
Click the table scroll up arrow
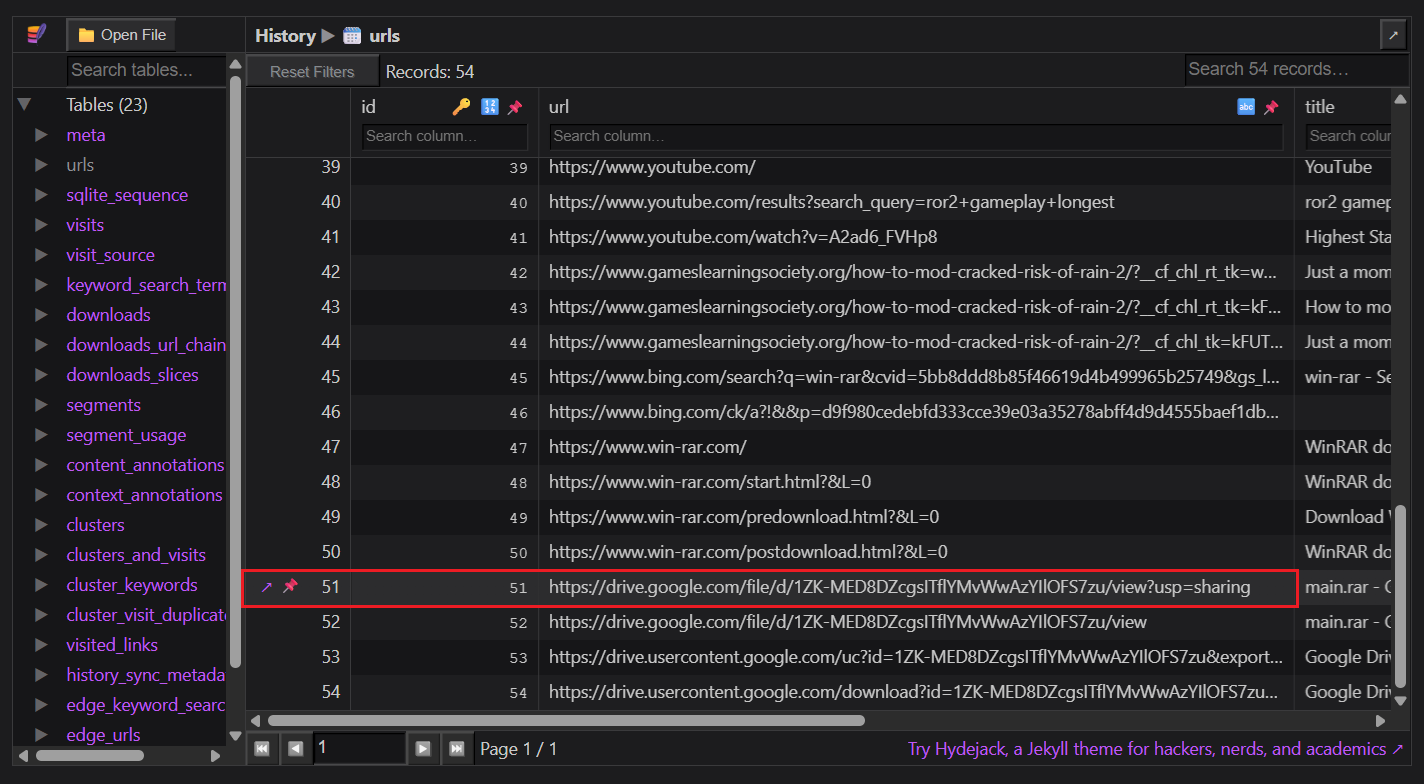click(1401, 97)
